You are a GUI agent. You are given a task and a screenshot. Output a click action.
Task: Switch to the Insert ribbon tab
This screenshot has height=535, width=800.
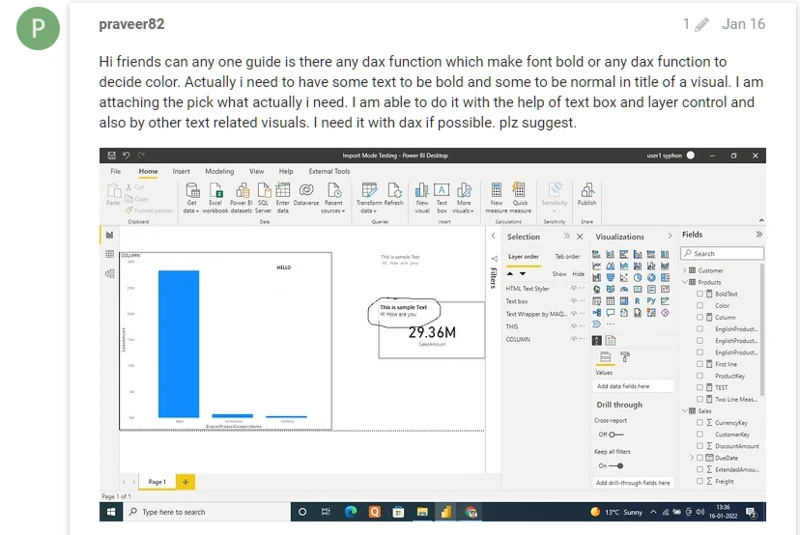181,171
